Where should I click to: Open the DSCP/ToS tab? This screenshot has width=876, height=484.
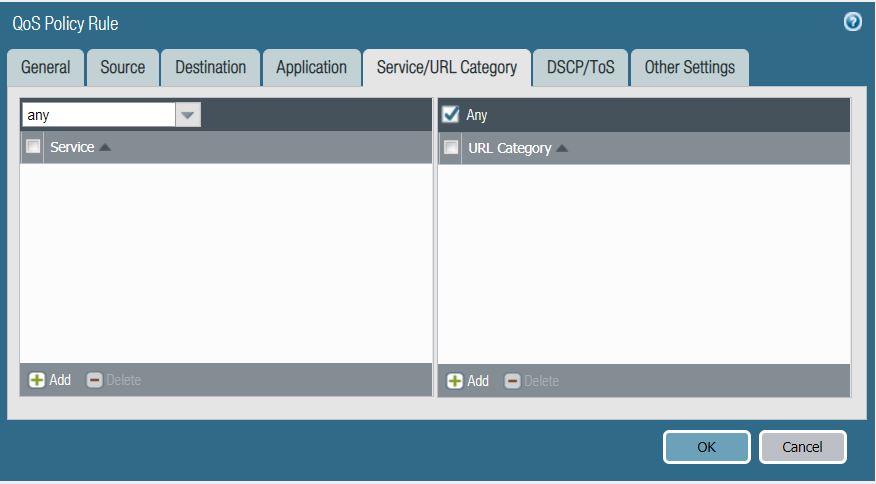pyautogui.click(x=580, y=68)
